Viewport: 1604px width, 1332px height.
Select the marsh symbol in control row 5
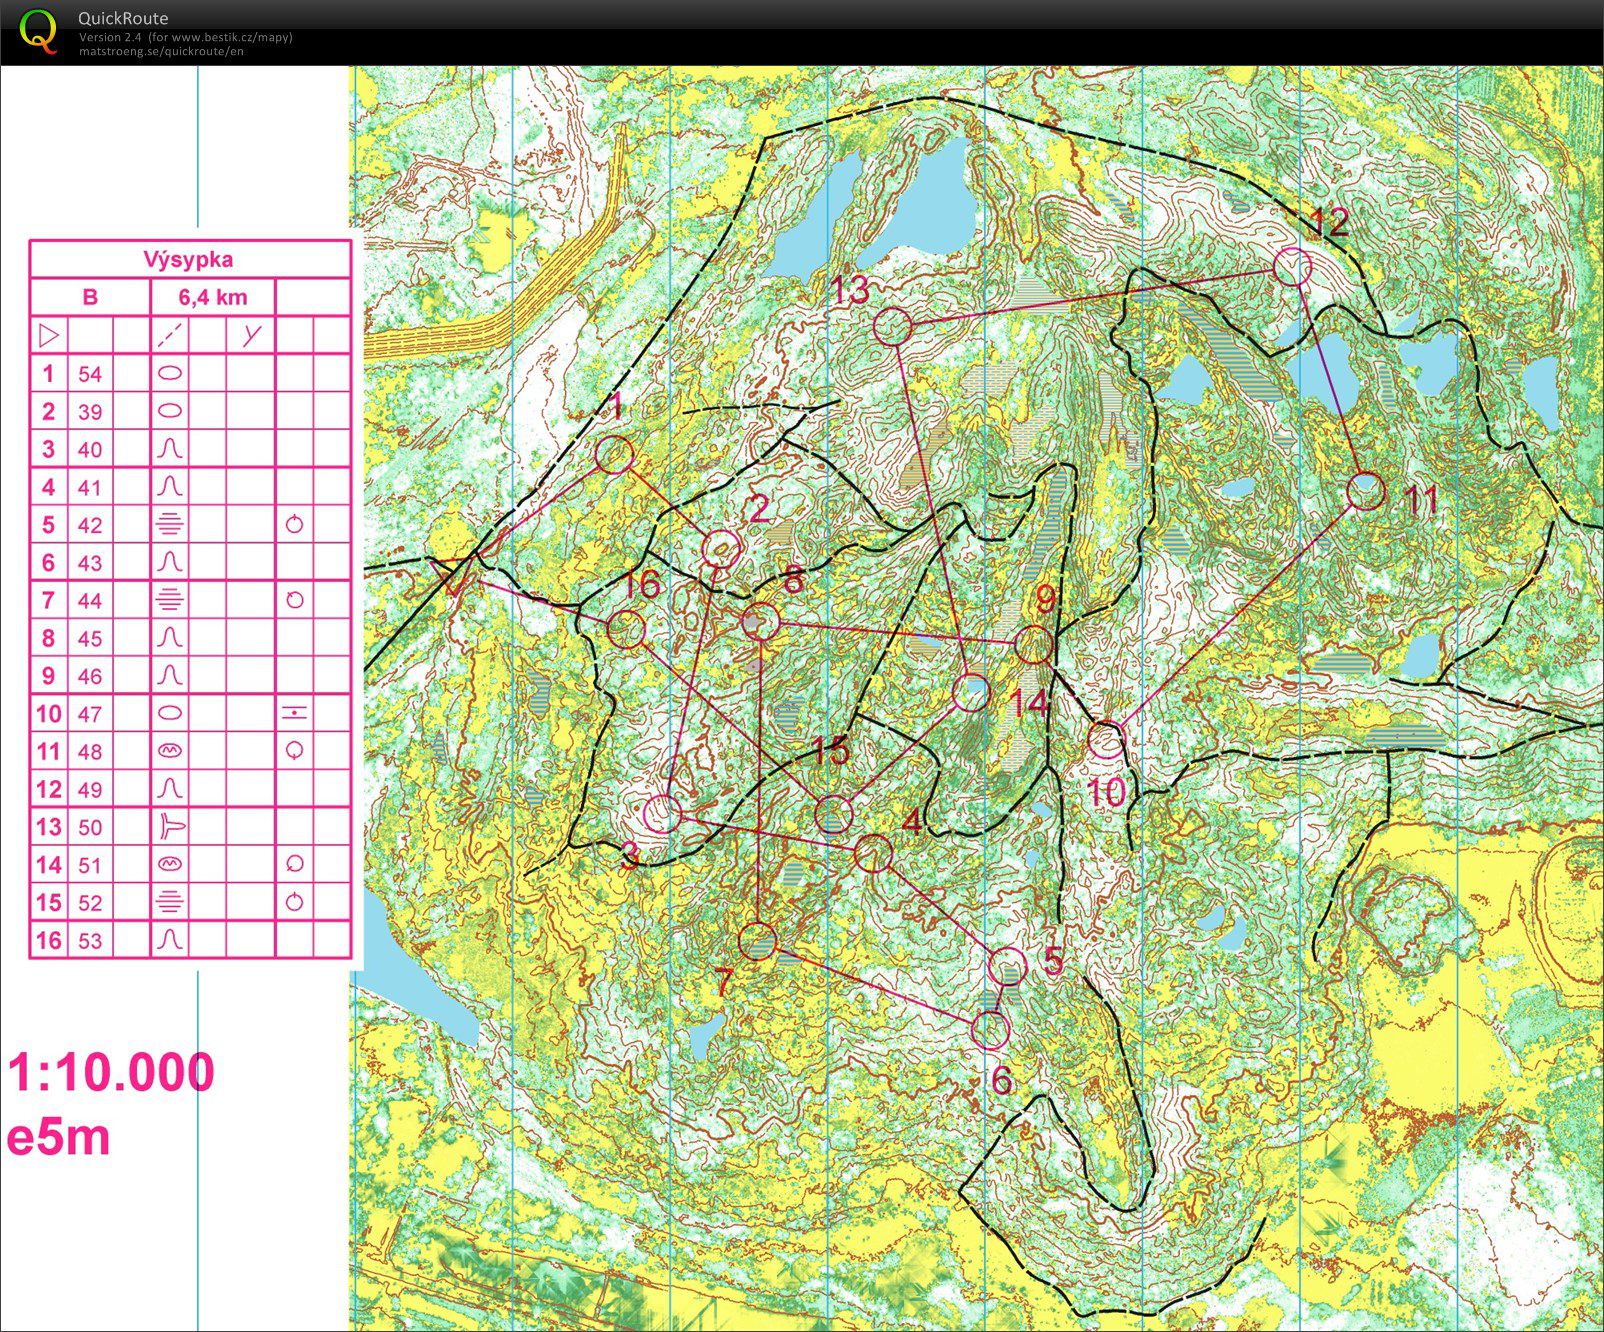[x=170, y=524]
